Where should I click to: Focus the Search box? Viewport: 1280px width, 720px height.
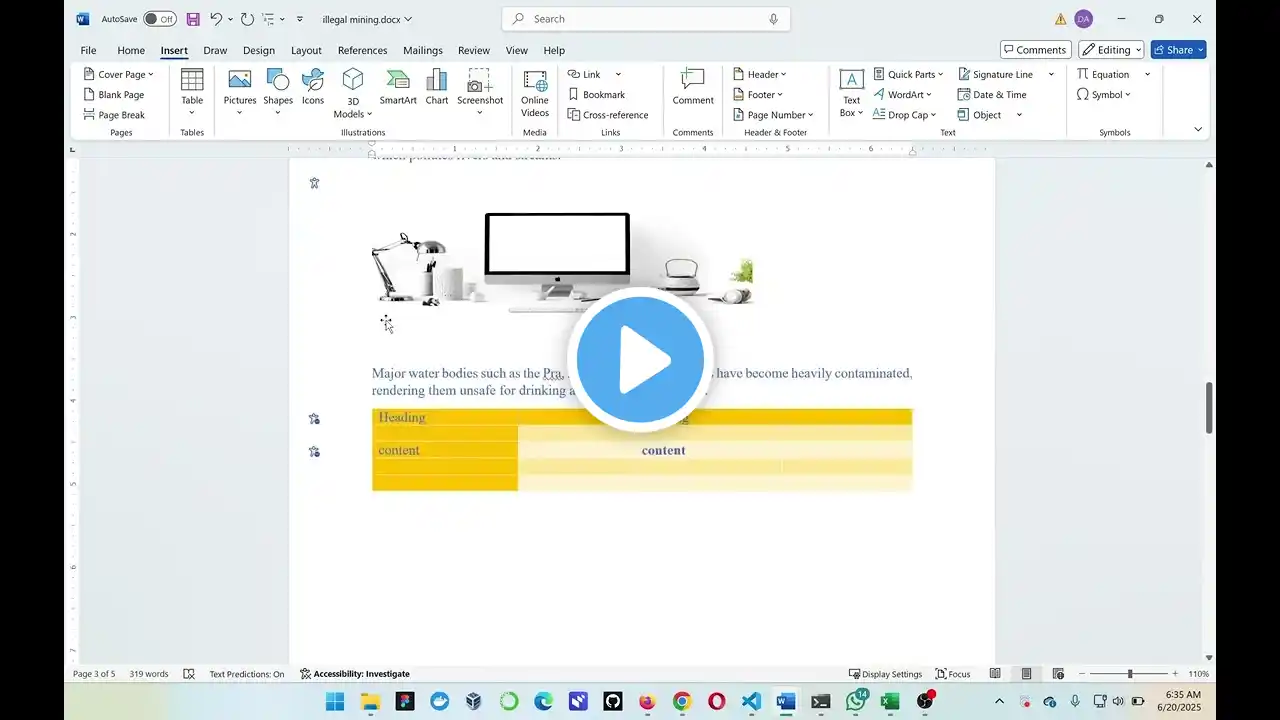[646, 19]
